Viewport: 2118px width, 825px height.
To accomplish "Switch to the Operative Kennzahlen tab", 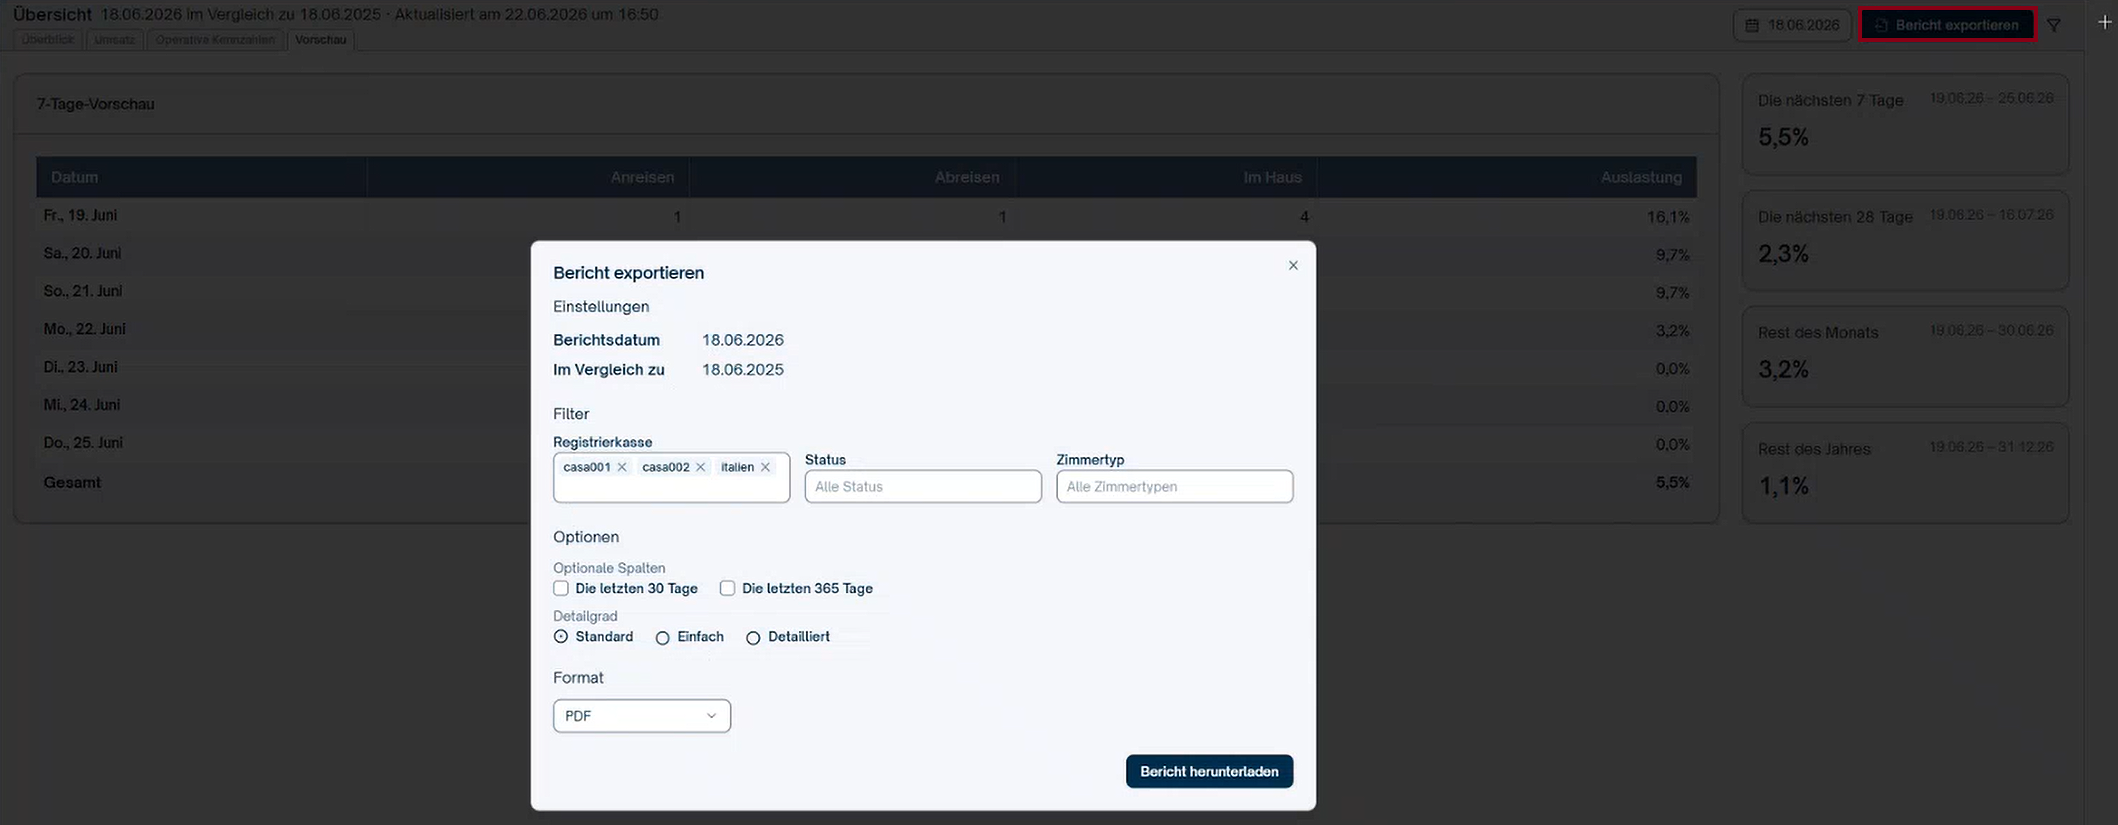I will (x=215, y=40).
